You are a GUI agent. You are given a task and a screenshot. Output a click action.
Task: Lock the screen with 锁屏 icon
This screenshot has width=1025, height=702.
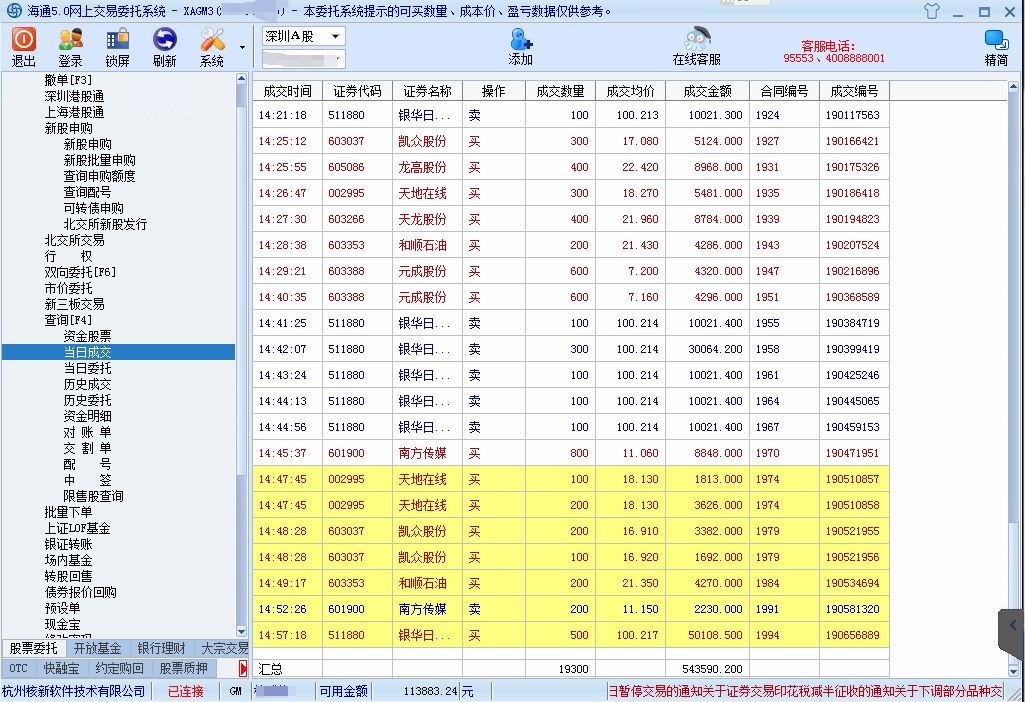point(117,46)
